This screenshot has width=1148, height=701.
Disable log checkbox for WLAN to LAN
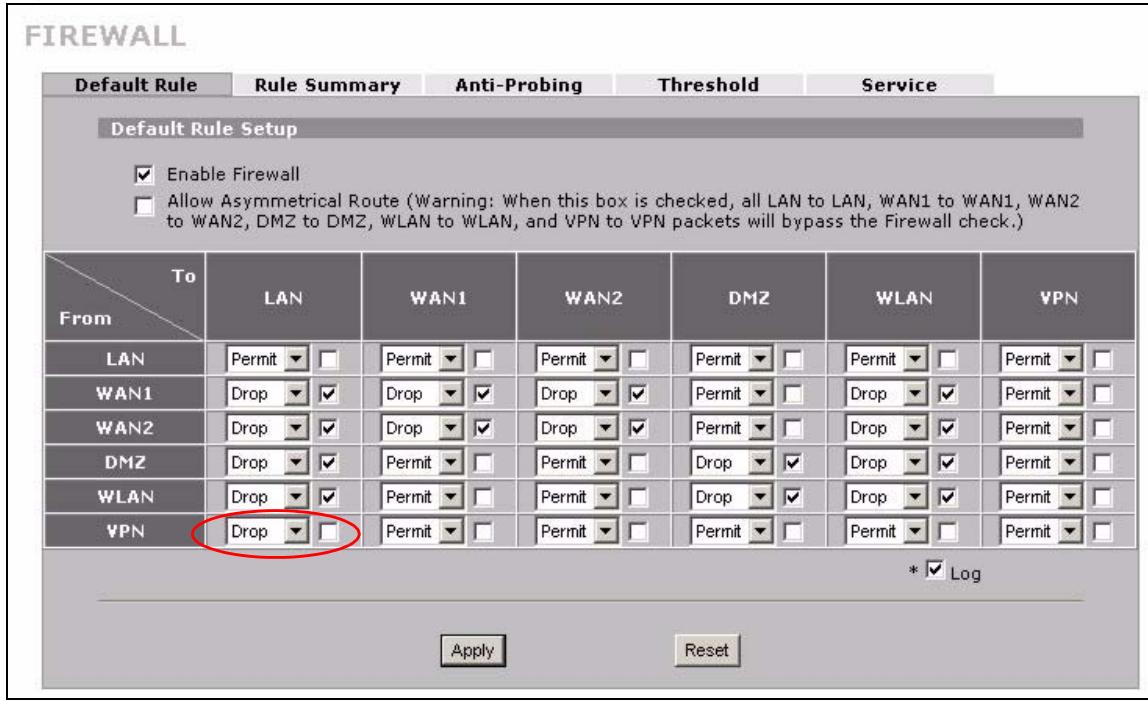click(329, 497)
